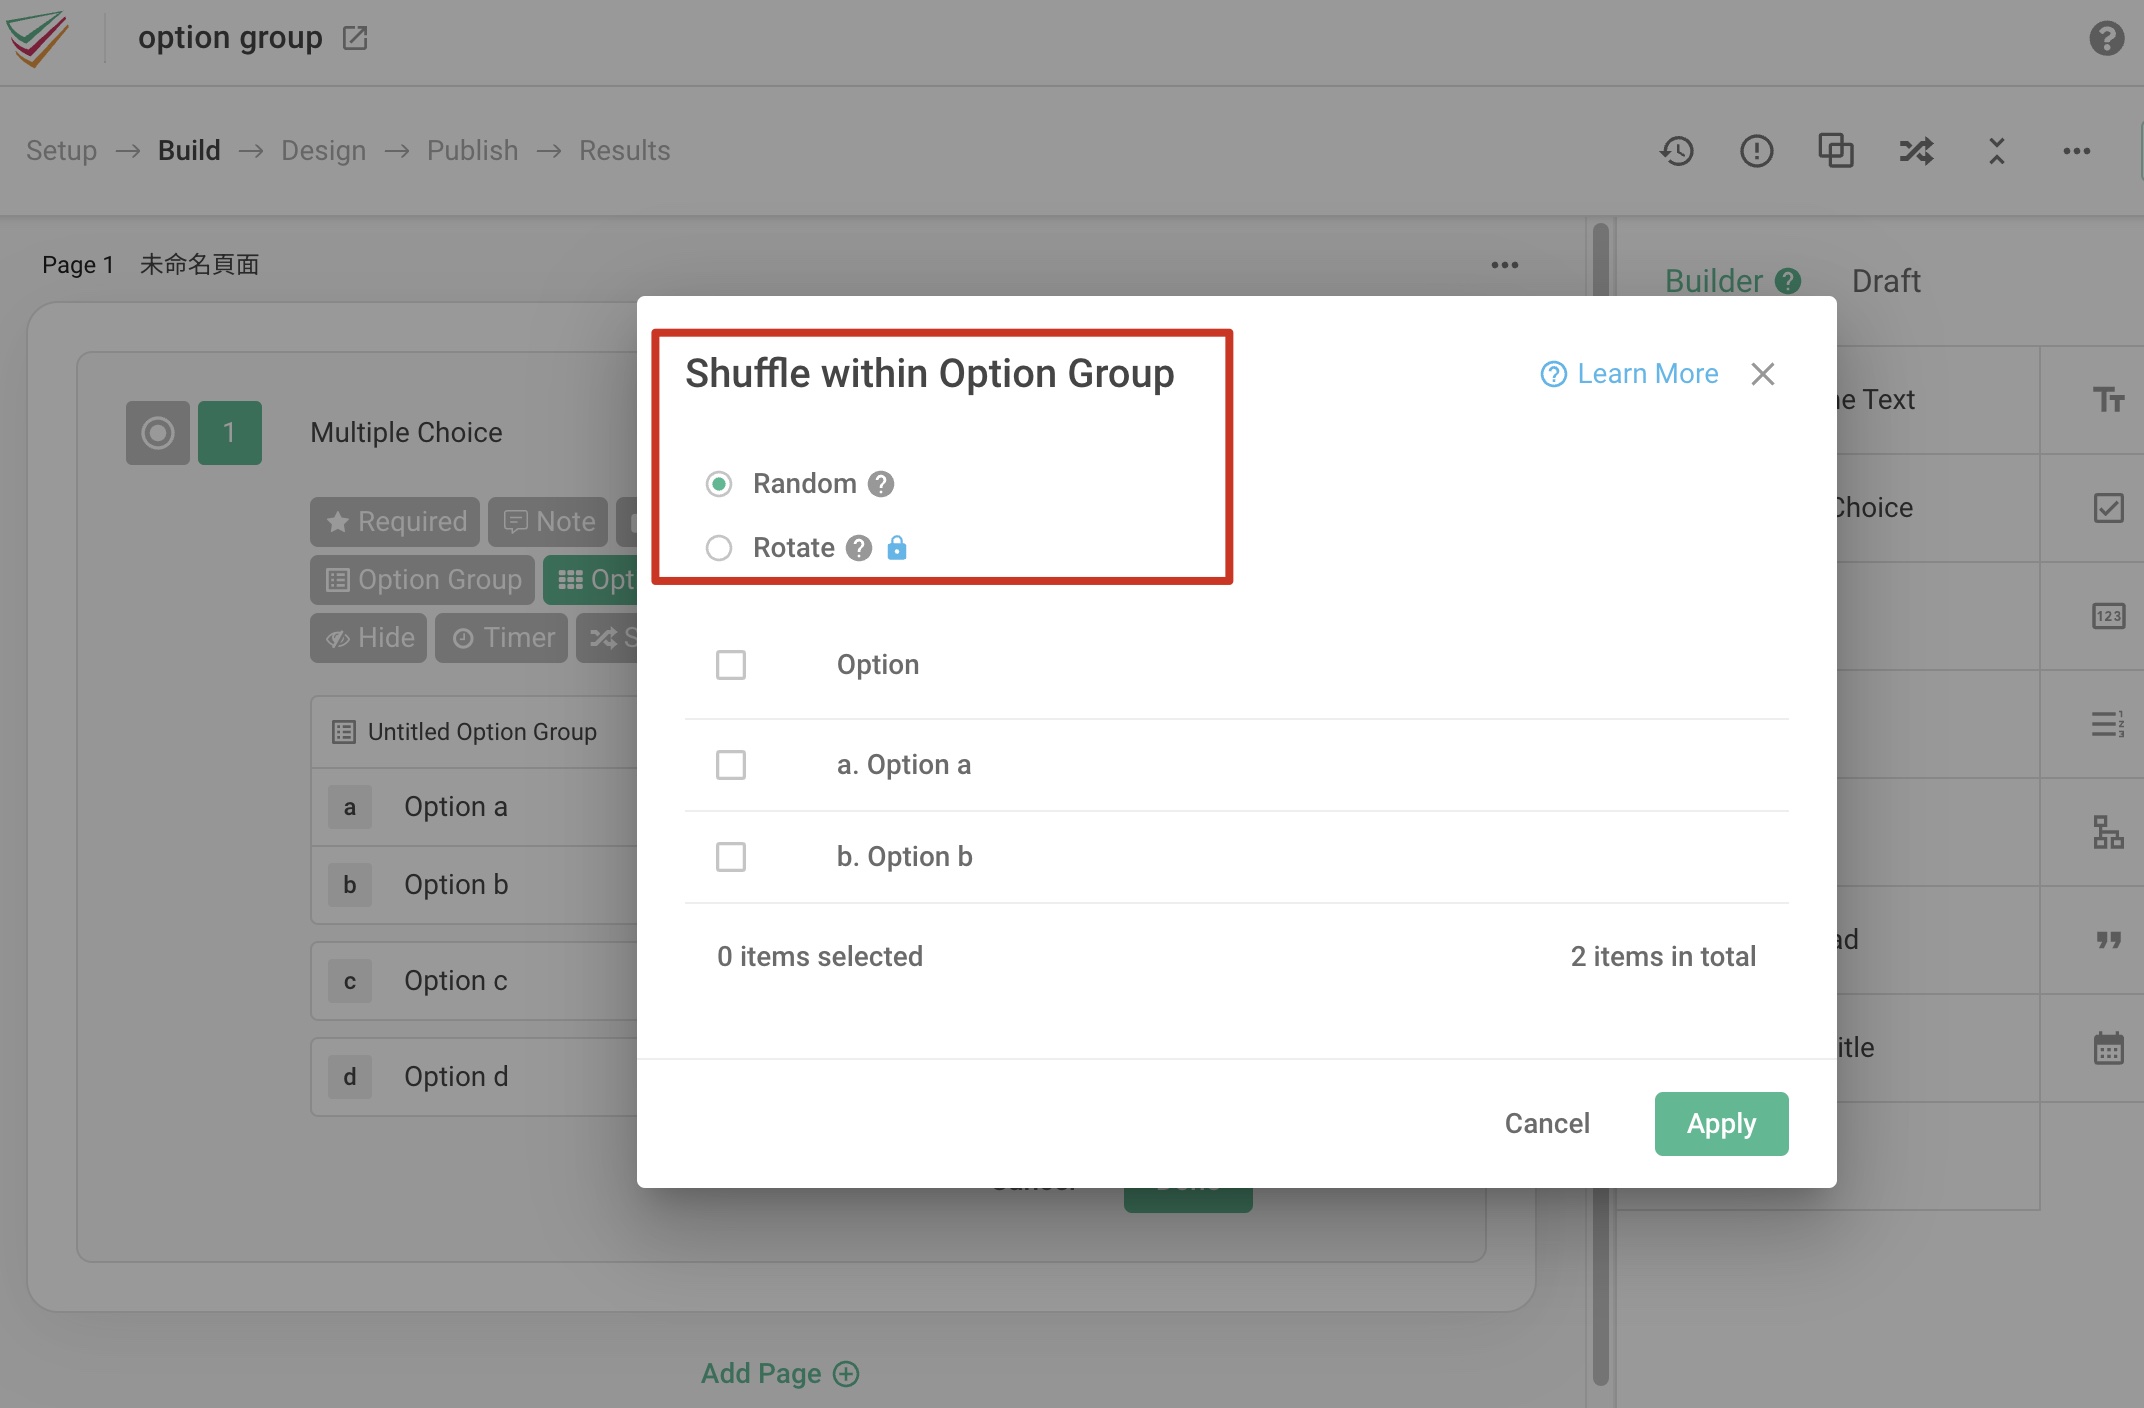Viewport: 2144px width, 1408px height.
Task: Check the checkbox beside Option a
Action: coord(731,764)
